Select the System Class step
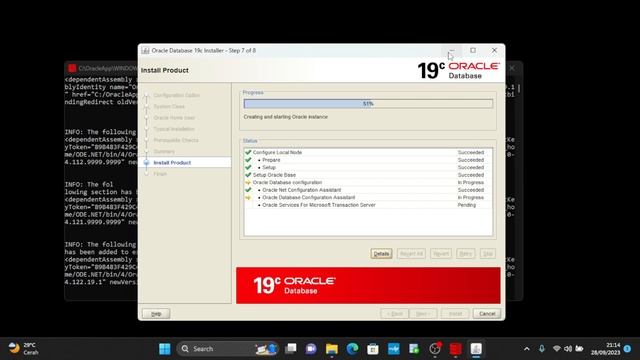The height and width of the screenshot is (360, 640). coord(169,107)
